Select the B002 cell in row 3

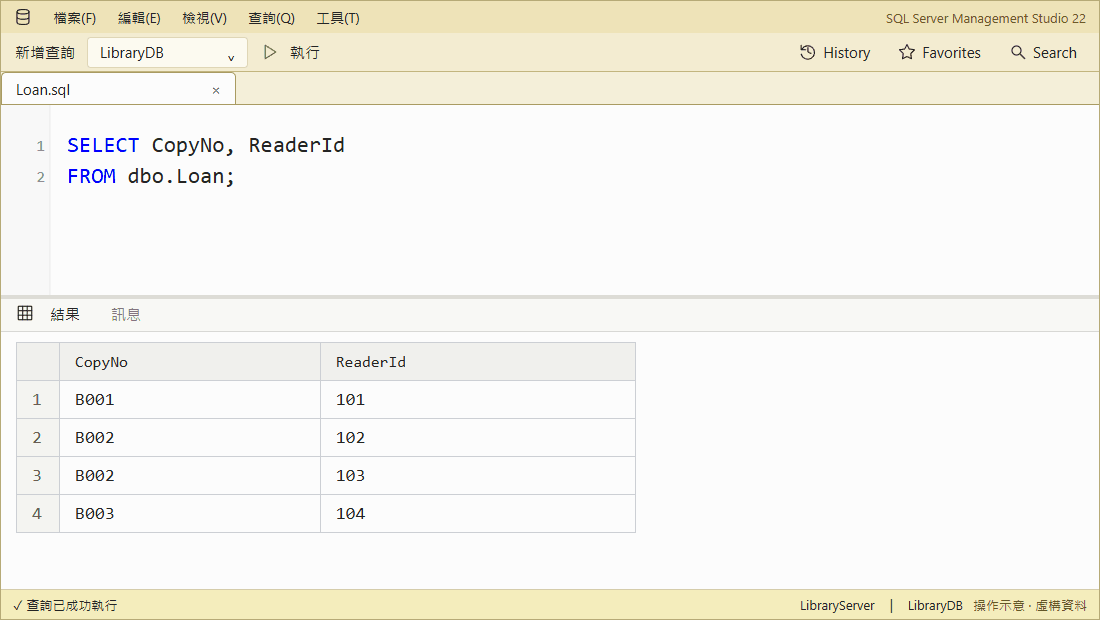click(190, 476)
